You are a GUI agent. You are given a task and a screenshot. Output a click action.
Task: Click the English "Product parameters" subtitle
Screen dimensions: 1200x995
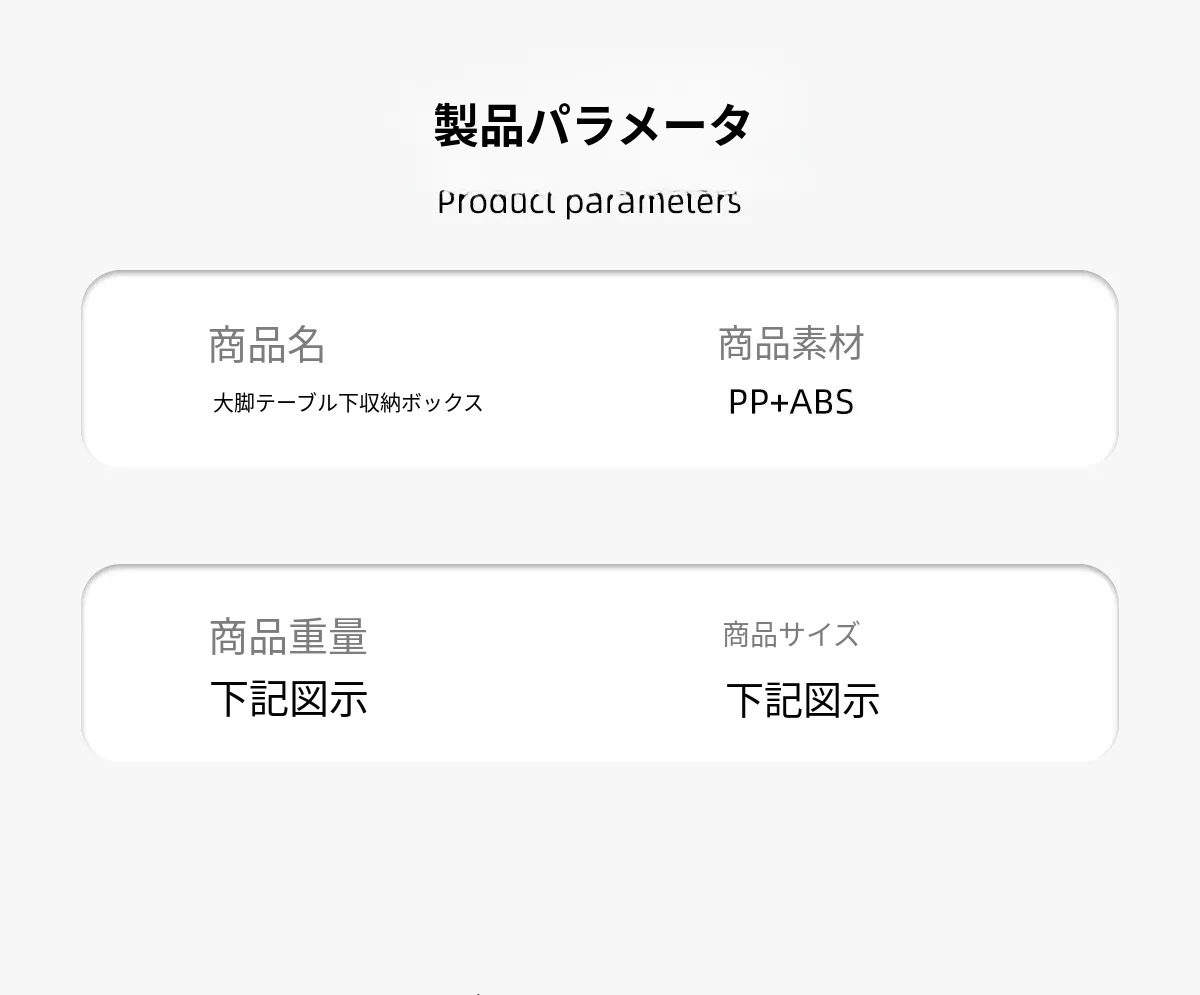(589, 202)
